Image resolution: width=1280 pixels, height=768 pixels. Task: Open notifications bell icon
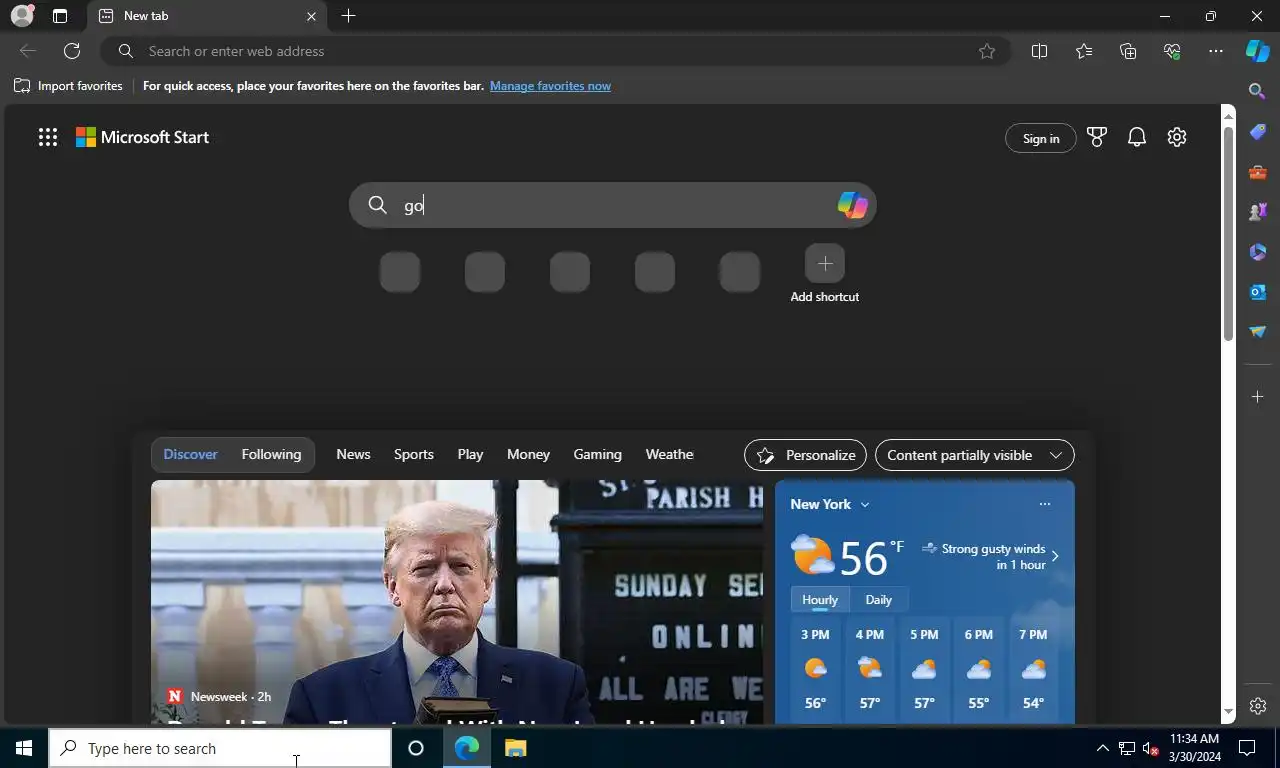1137,138
